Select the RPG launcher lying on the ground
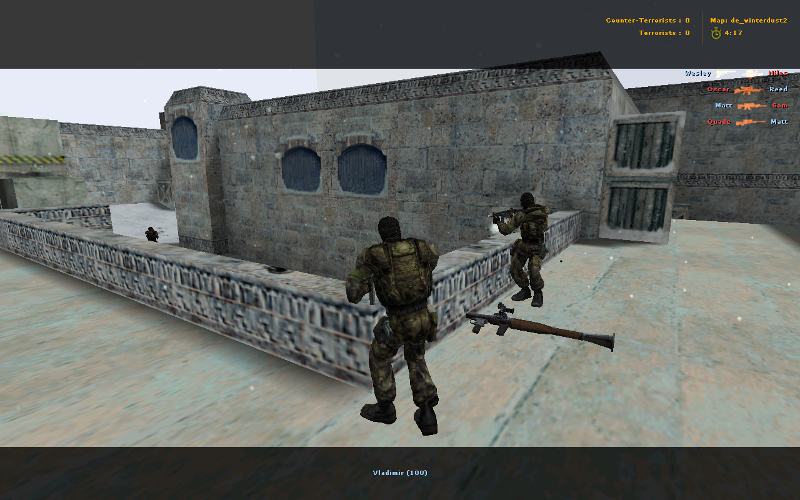Viewport: 800px width, 500px height. click(540, 326)
